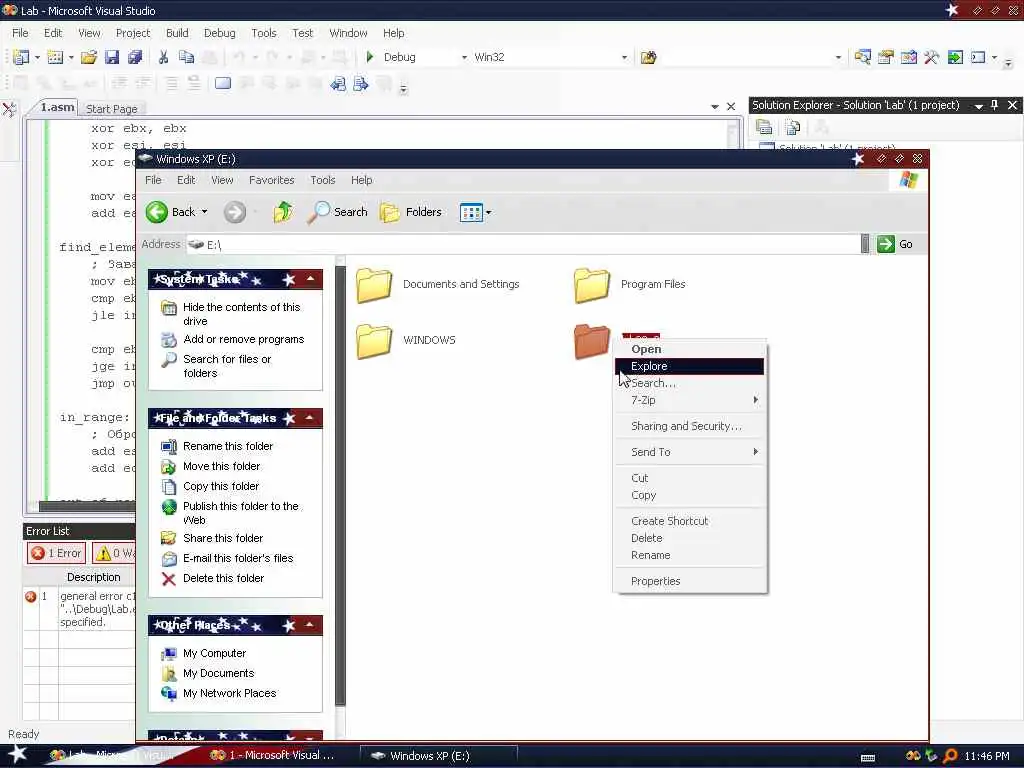Click the bookmark toggle rectangle icon in text editor toolbar

pos(223,84)
